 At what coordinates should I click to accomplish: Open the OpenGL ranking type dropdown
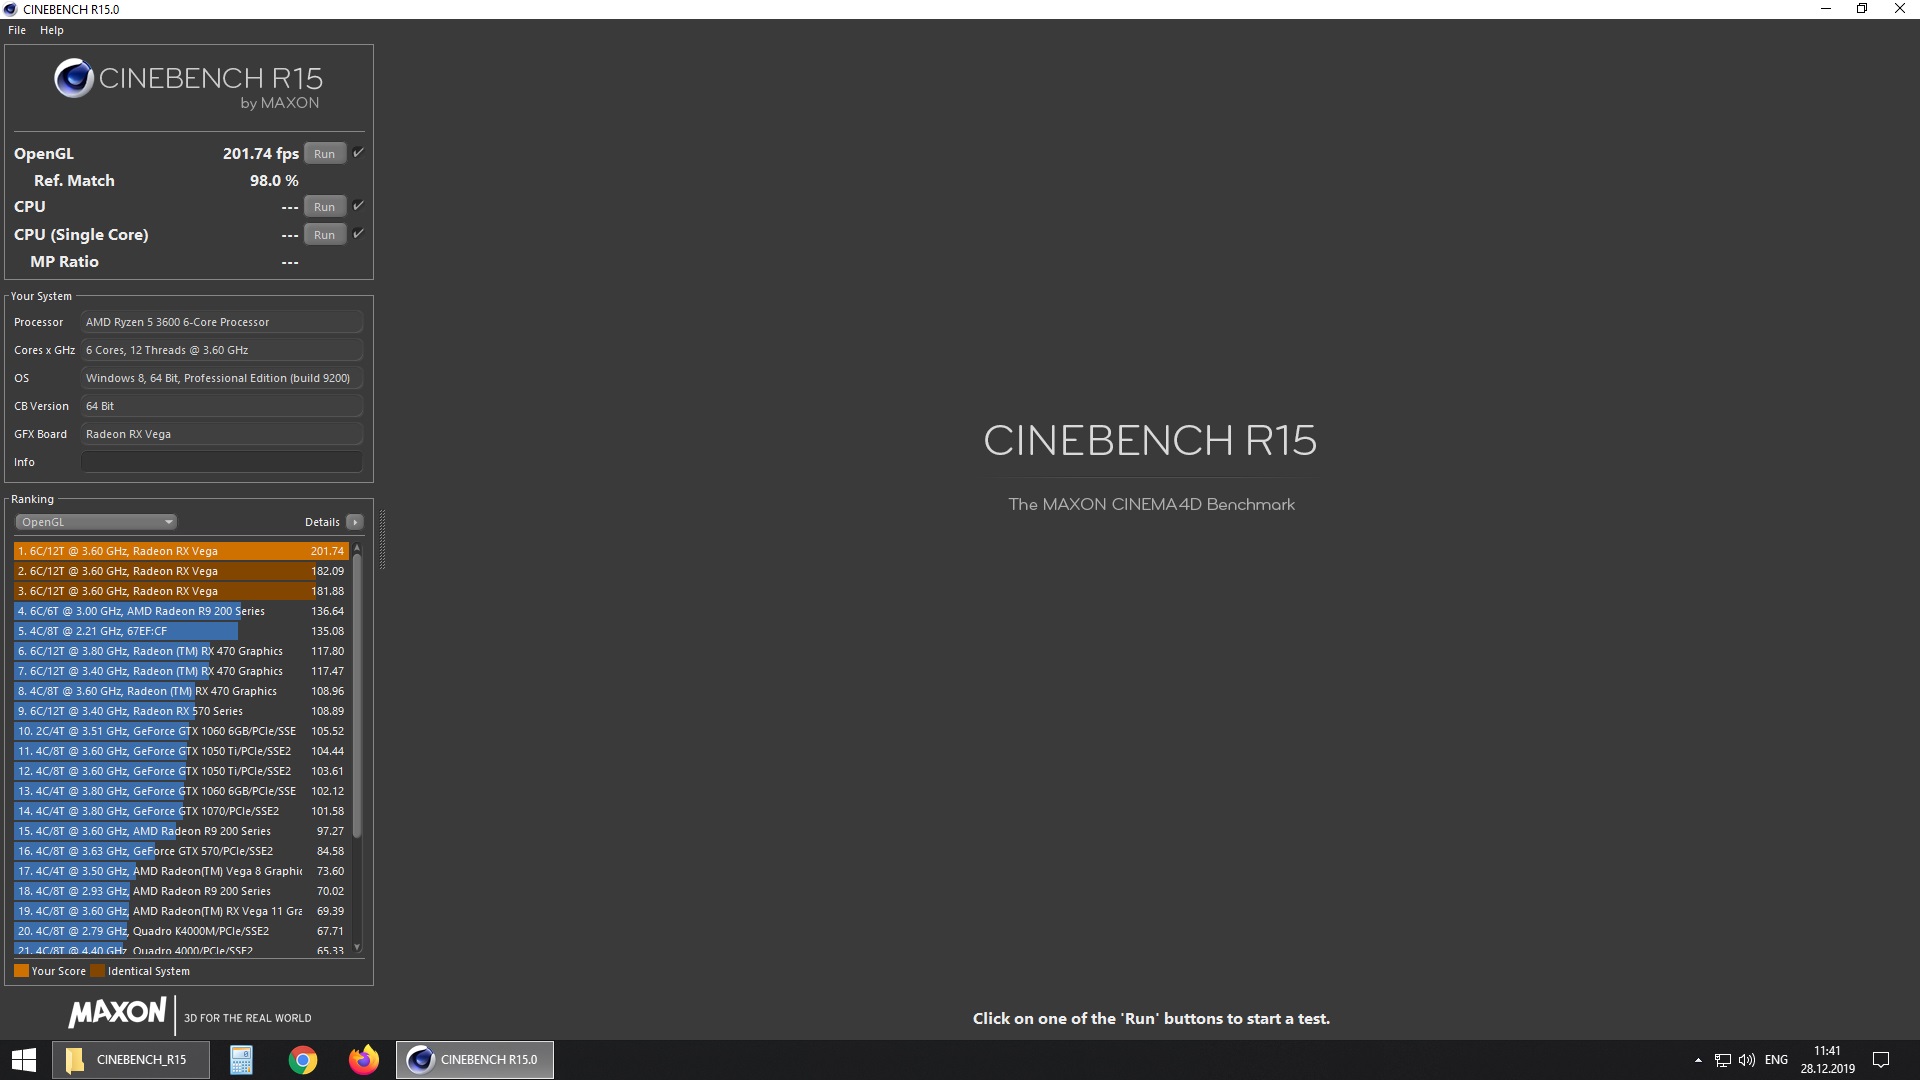[96, 522]
